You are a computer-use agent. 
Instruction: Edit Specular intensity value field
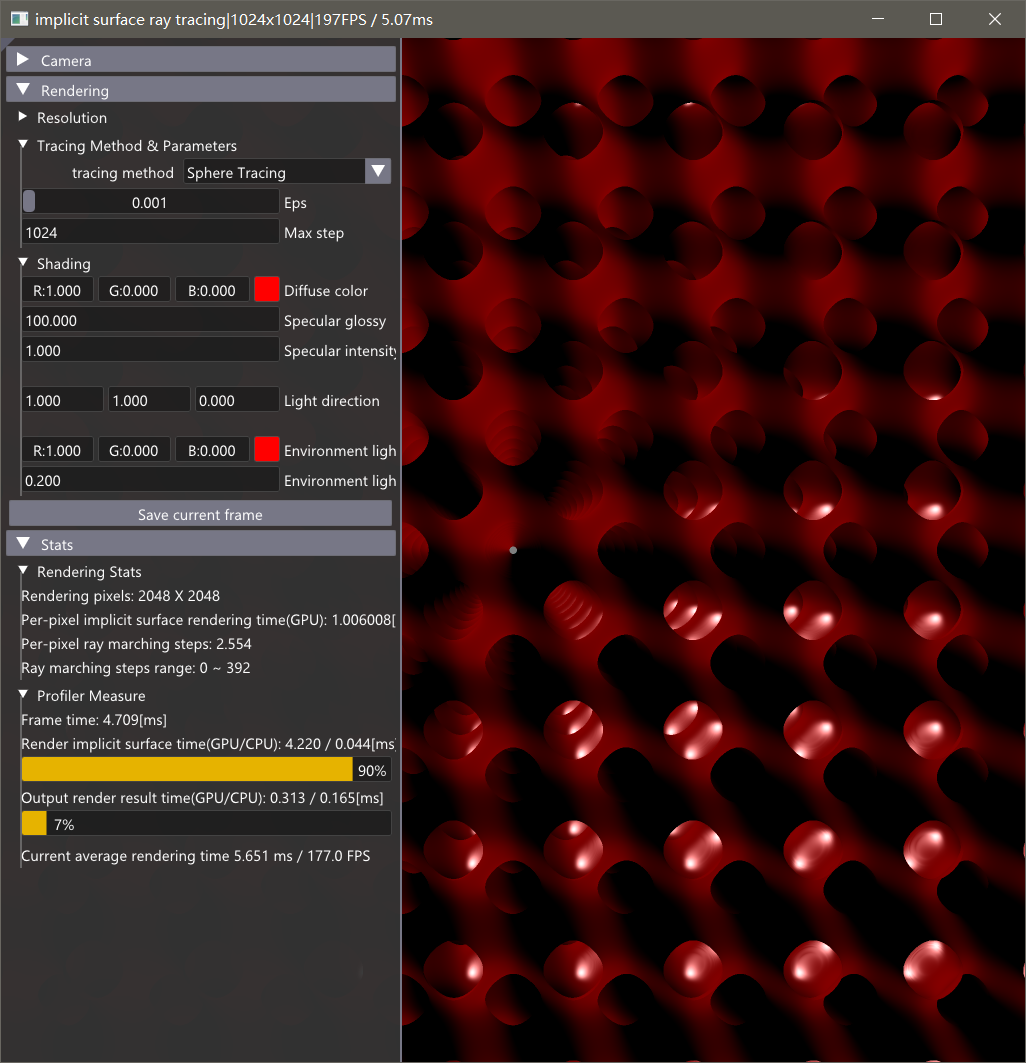(x=150, y=350)
